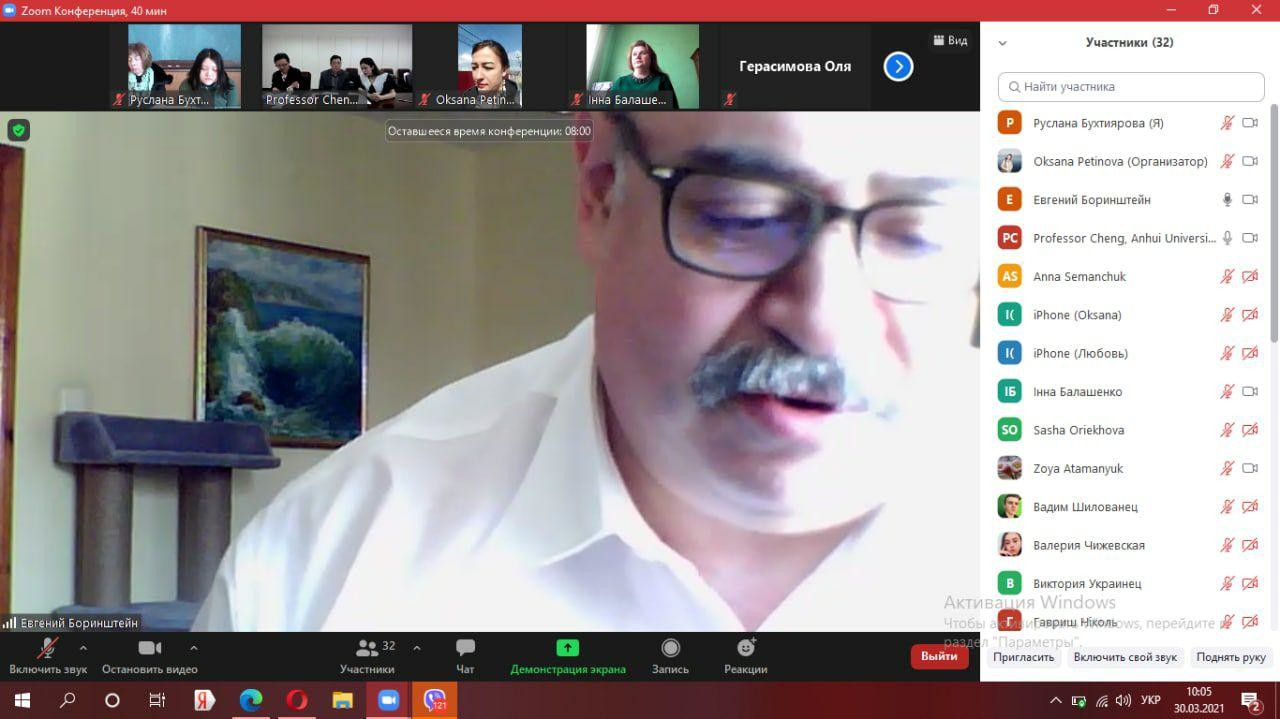1280x719 pixels.
Task: Open the Чат chat button
Action: (465, 656)
